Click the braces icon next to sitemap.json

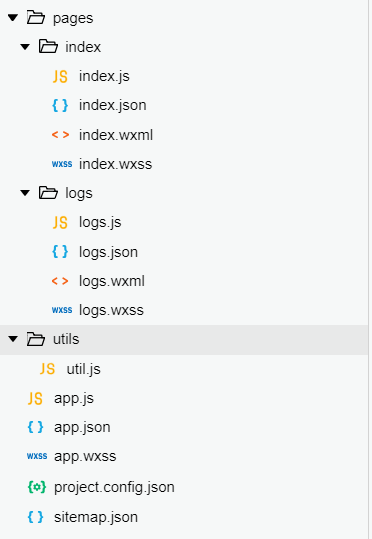coord(36,517)
